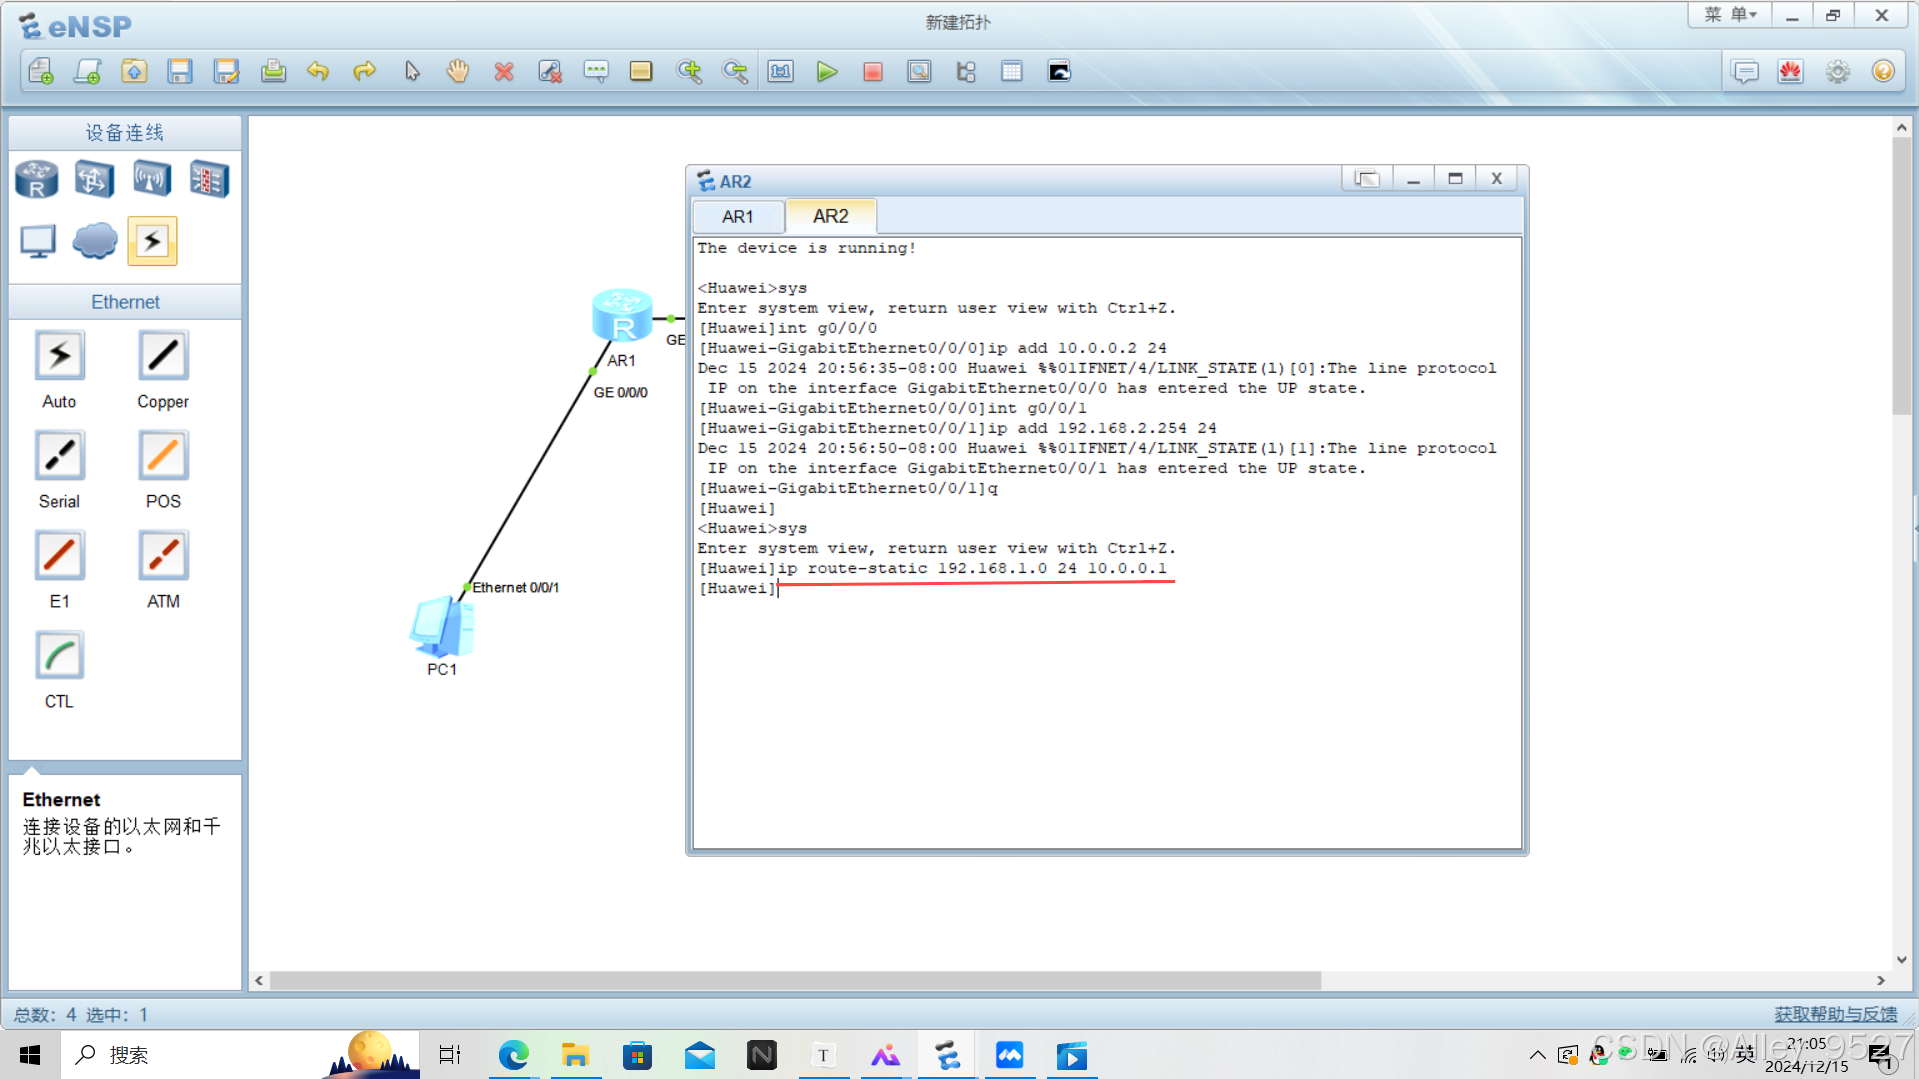This screenshot has height=1079, width=1919.
Task: Select the PC1 device on canvas
Action: (x=442, y=628)
